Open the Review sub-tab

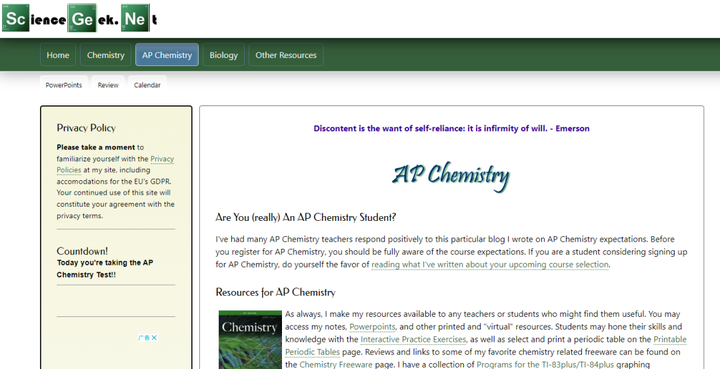[108, 85]
